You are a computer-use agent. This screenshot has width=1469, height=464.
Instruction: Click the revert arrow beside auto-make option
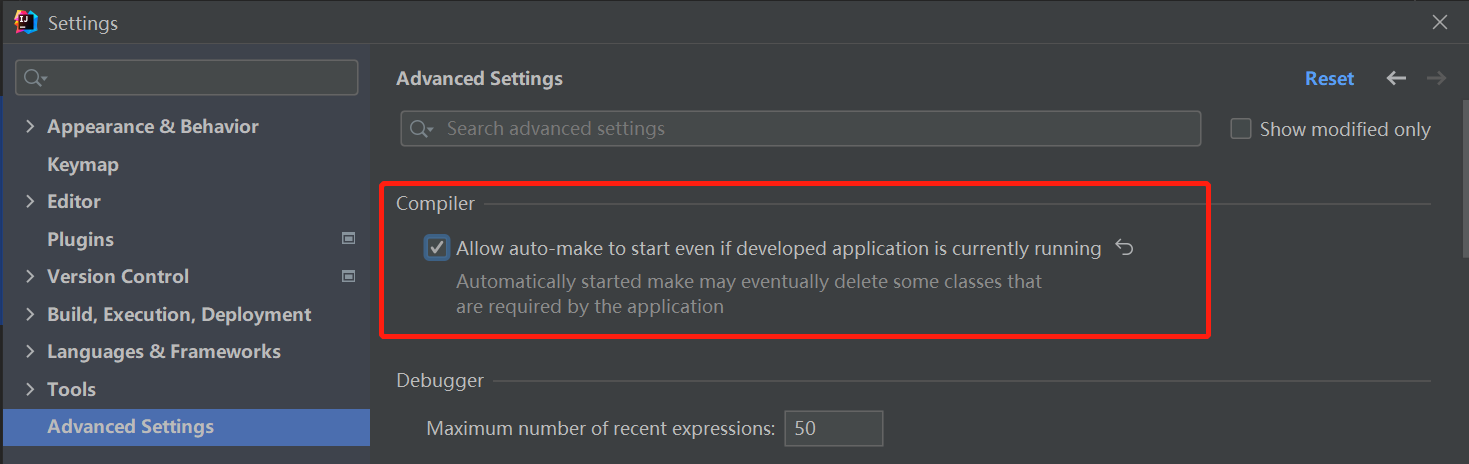pos(1124,248)
